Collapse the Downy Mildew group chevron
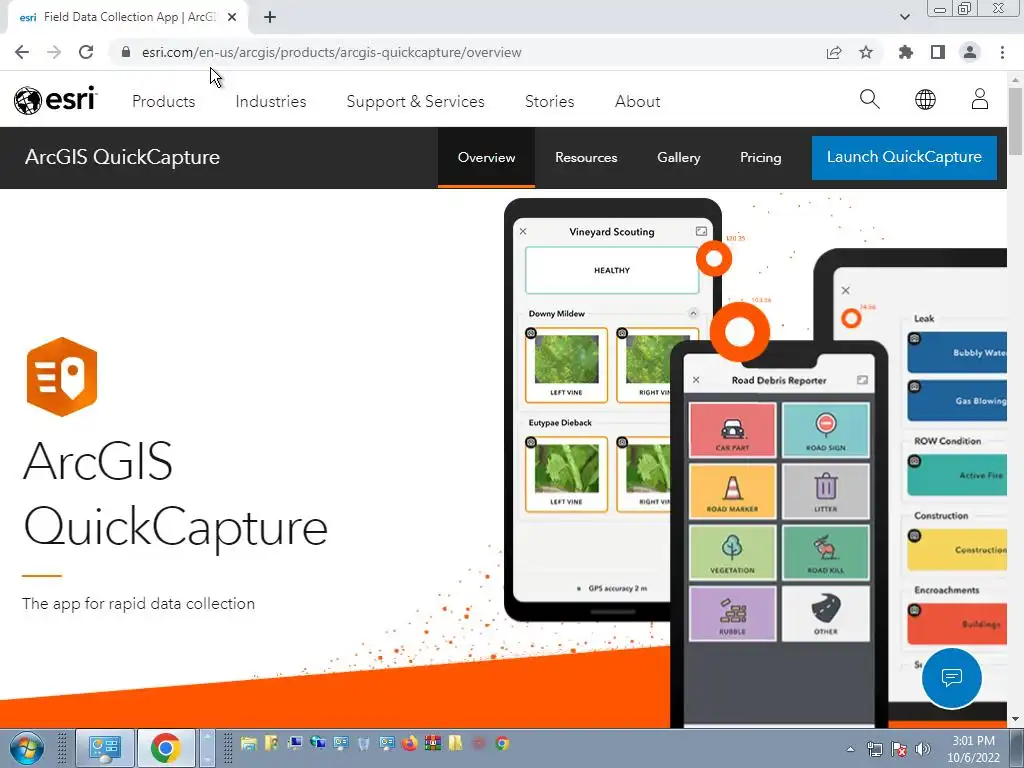 (694, 313)
